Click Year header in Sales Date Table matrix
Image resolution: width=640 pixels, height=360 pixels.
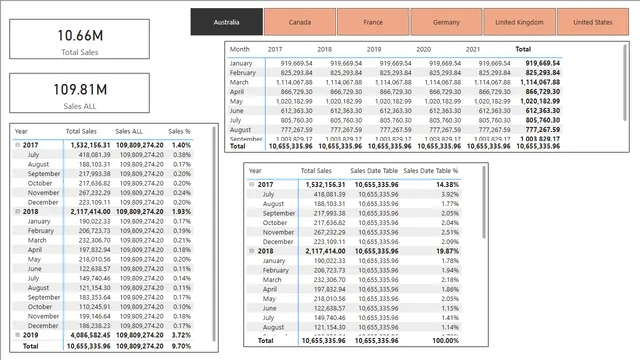pos(255,171)
